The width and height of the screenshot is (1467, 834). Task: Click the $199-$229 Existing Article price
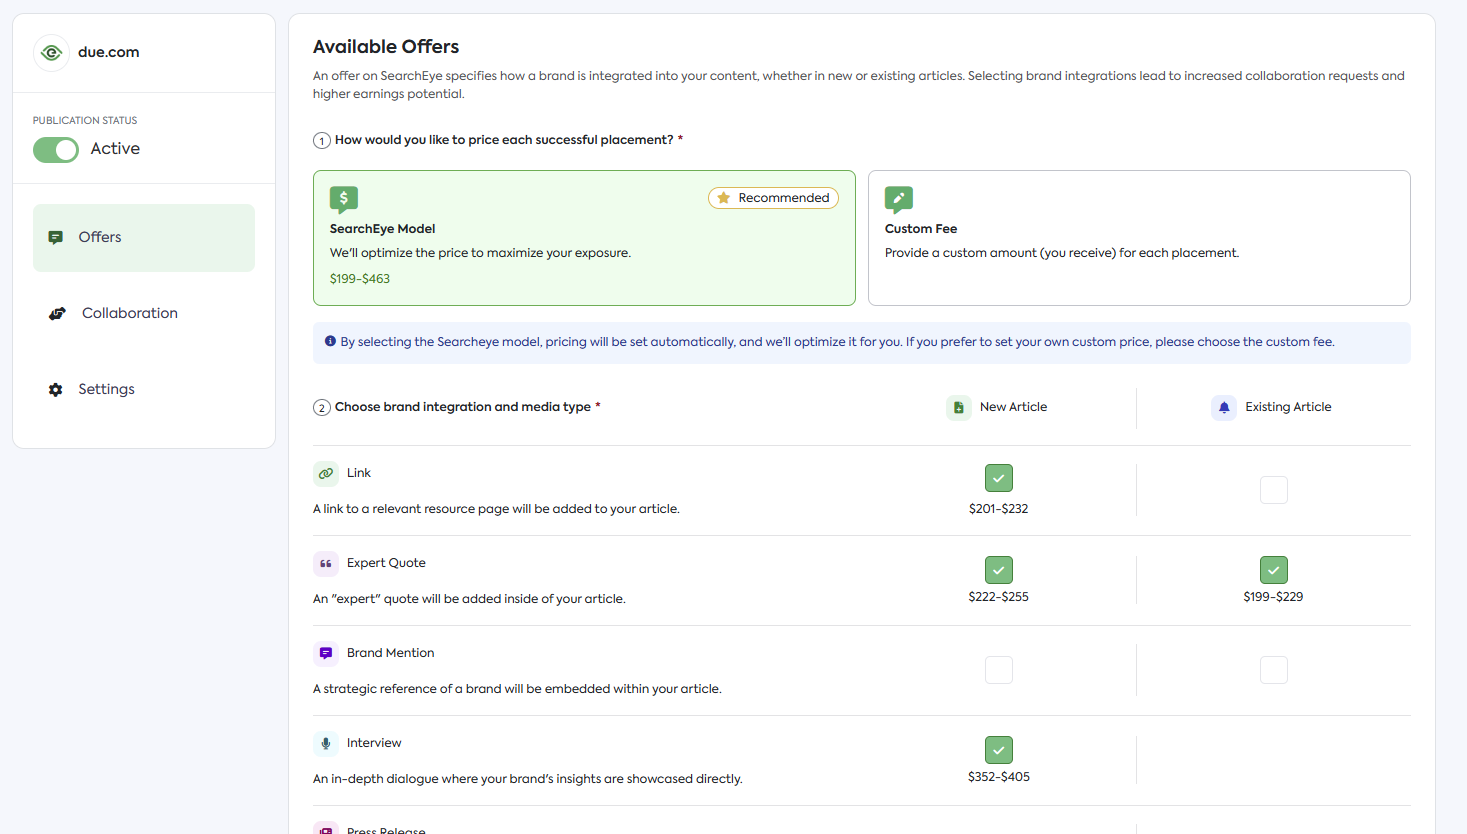point(1273,597)
